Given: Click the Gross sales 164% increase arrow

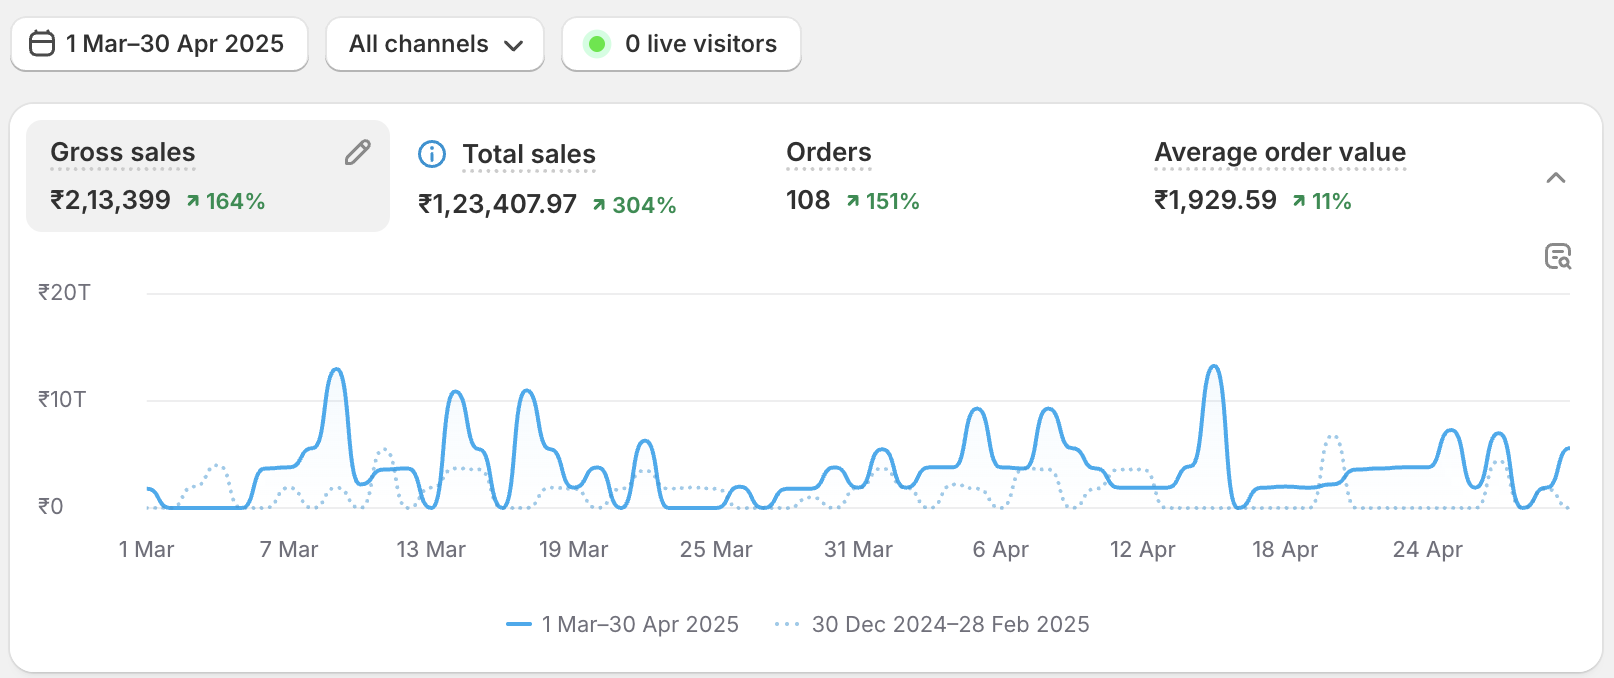Looking at the screenshot, I should coord(193,201).
